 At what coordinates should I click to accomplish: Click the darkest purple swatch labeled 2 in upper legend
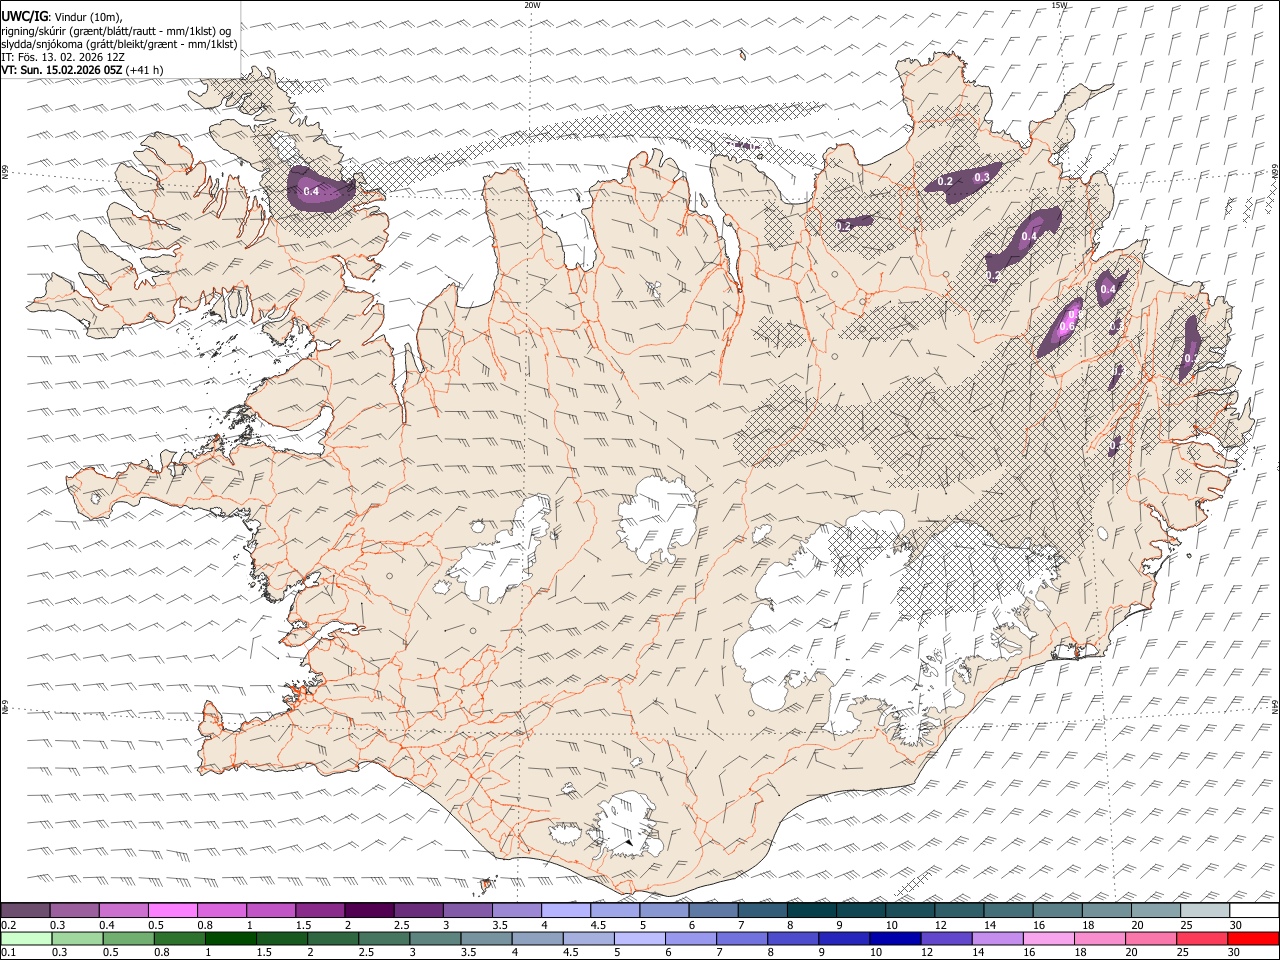pos(368,911)
